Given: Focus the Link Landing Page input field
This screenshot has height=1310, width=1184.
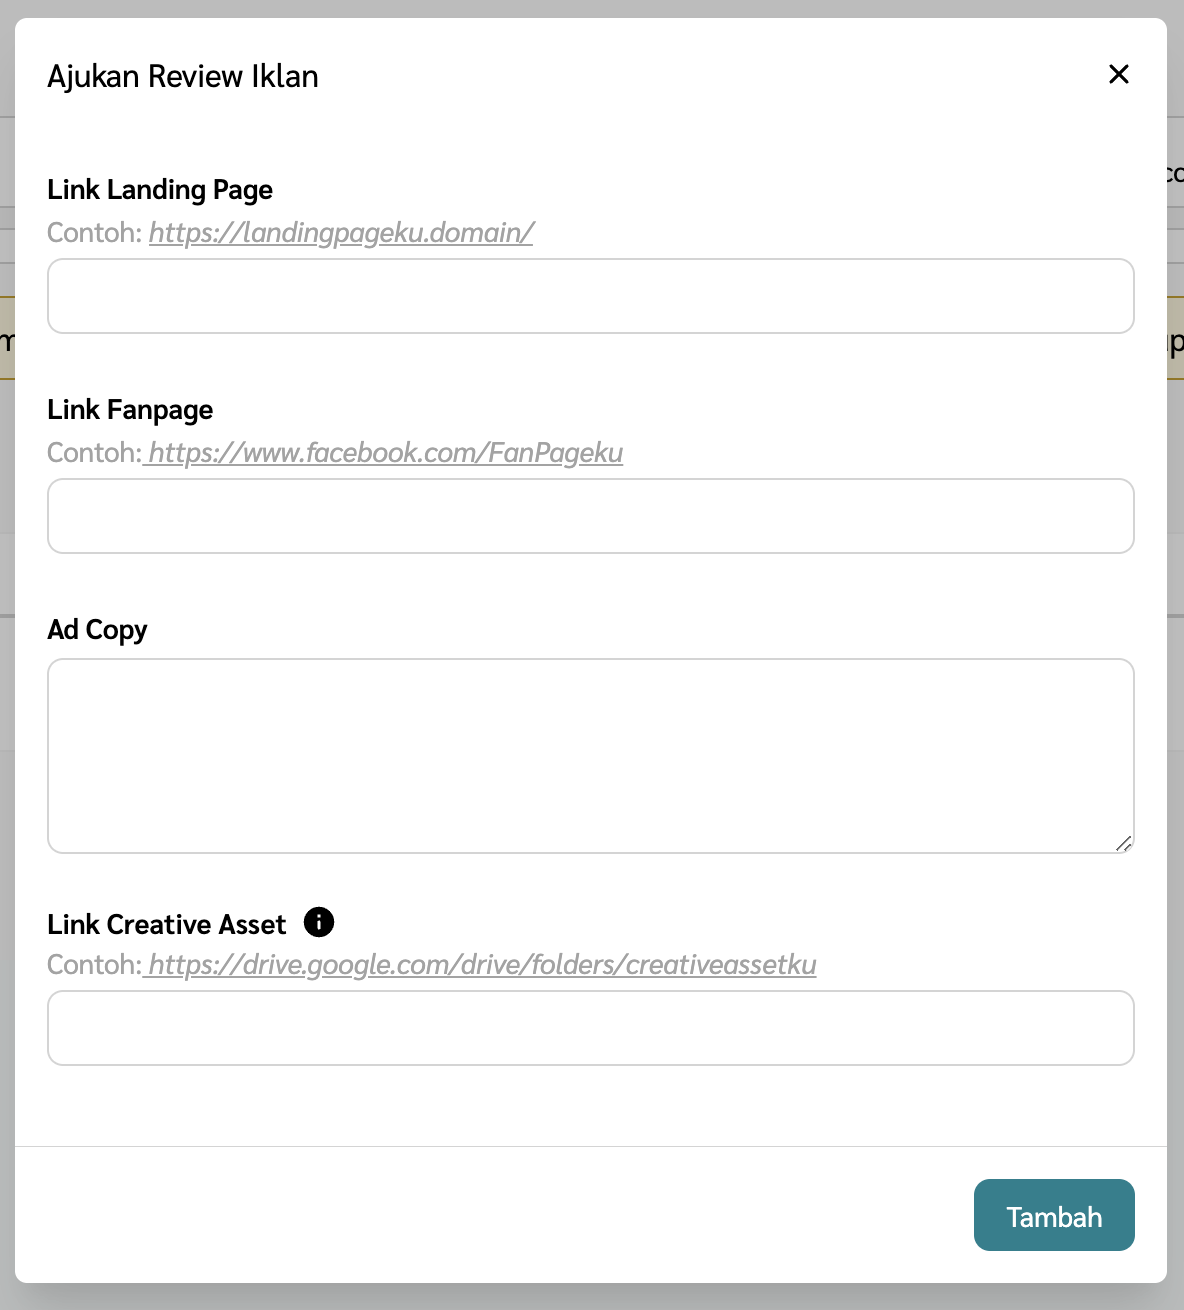Looking at the screenshot, I should [591, 296].
